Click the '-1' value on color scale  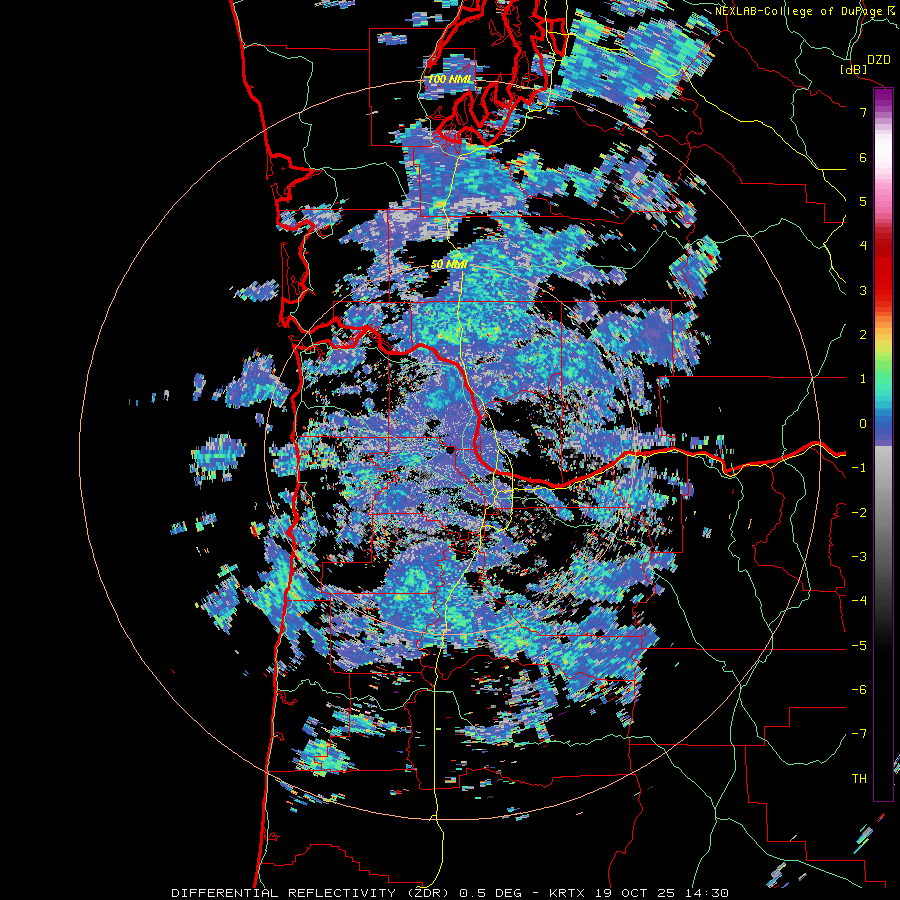pyautogui.click(x=859, y=468)
